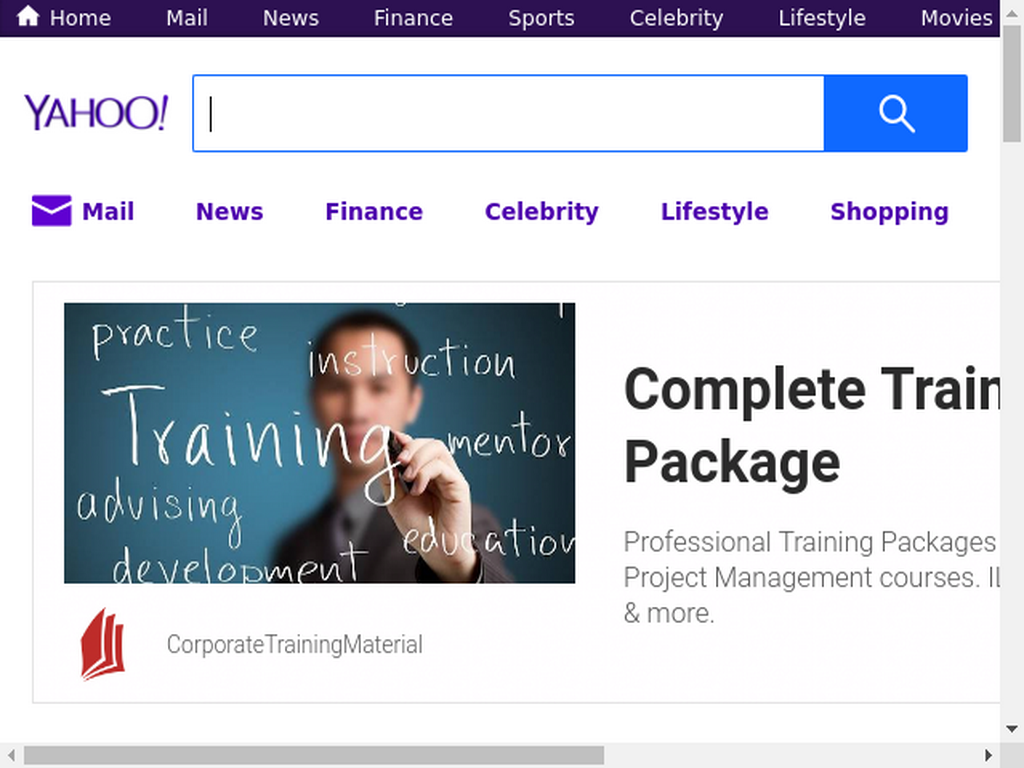Click the horizontal scrollbar thumb
Screen dimensions: 1024x768
tap(314, 755)
